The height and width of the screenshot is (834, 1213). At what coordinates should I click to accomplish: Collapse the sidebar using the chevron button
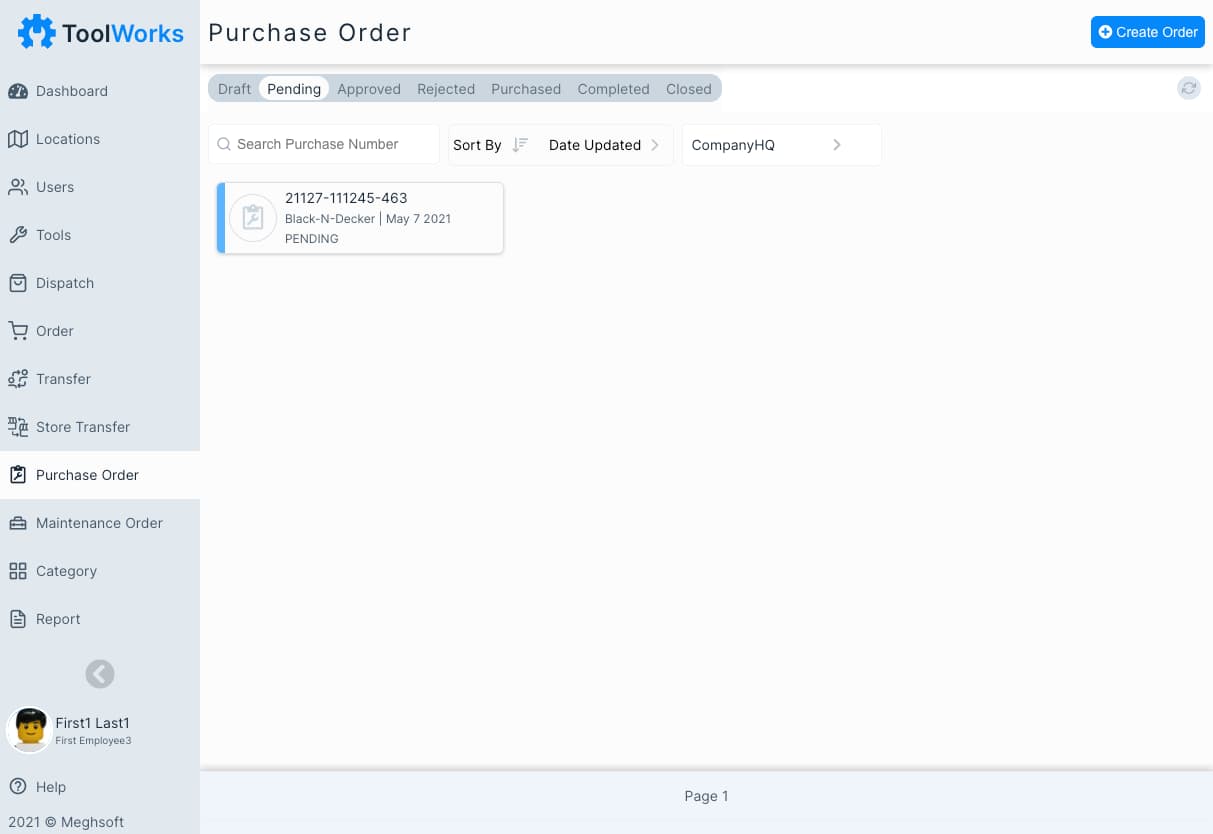tap(100, 674)
